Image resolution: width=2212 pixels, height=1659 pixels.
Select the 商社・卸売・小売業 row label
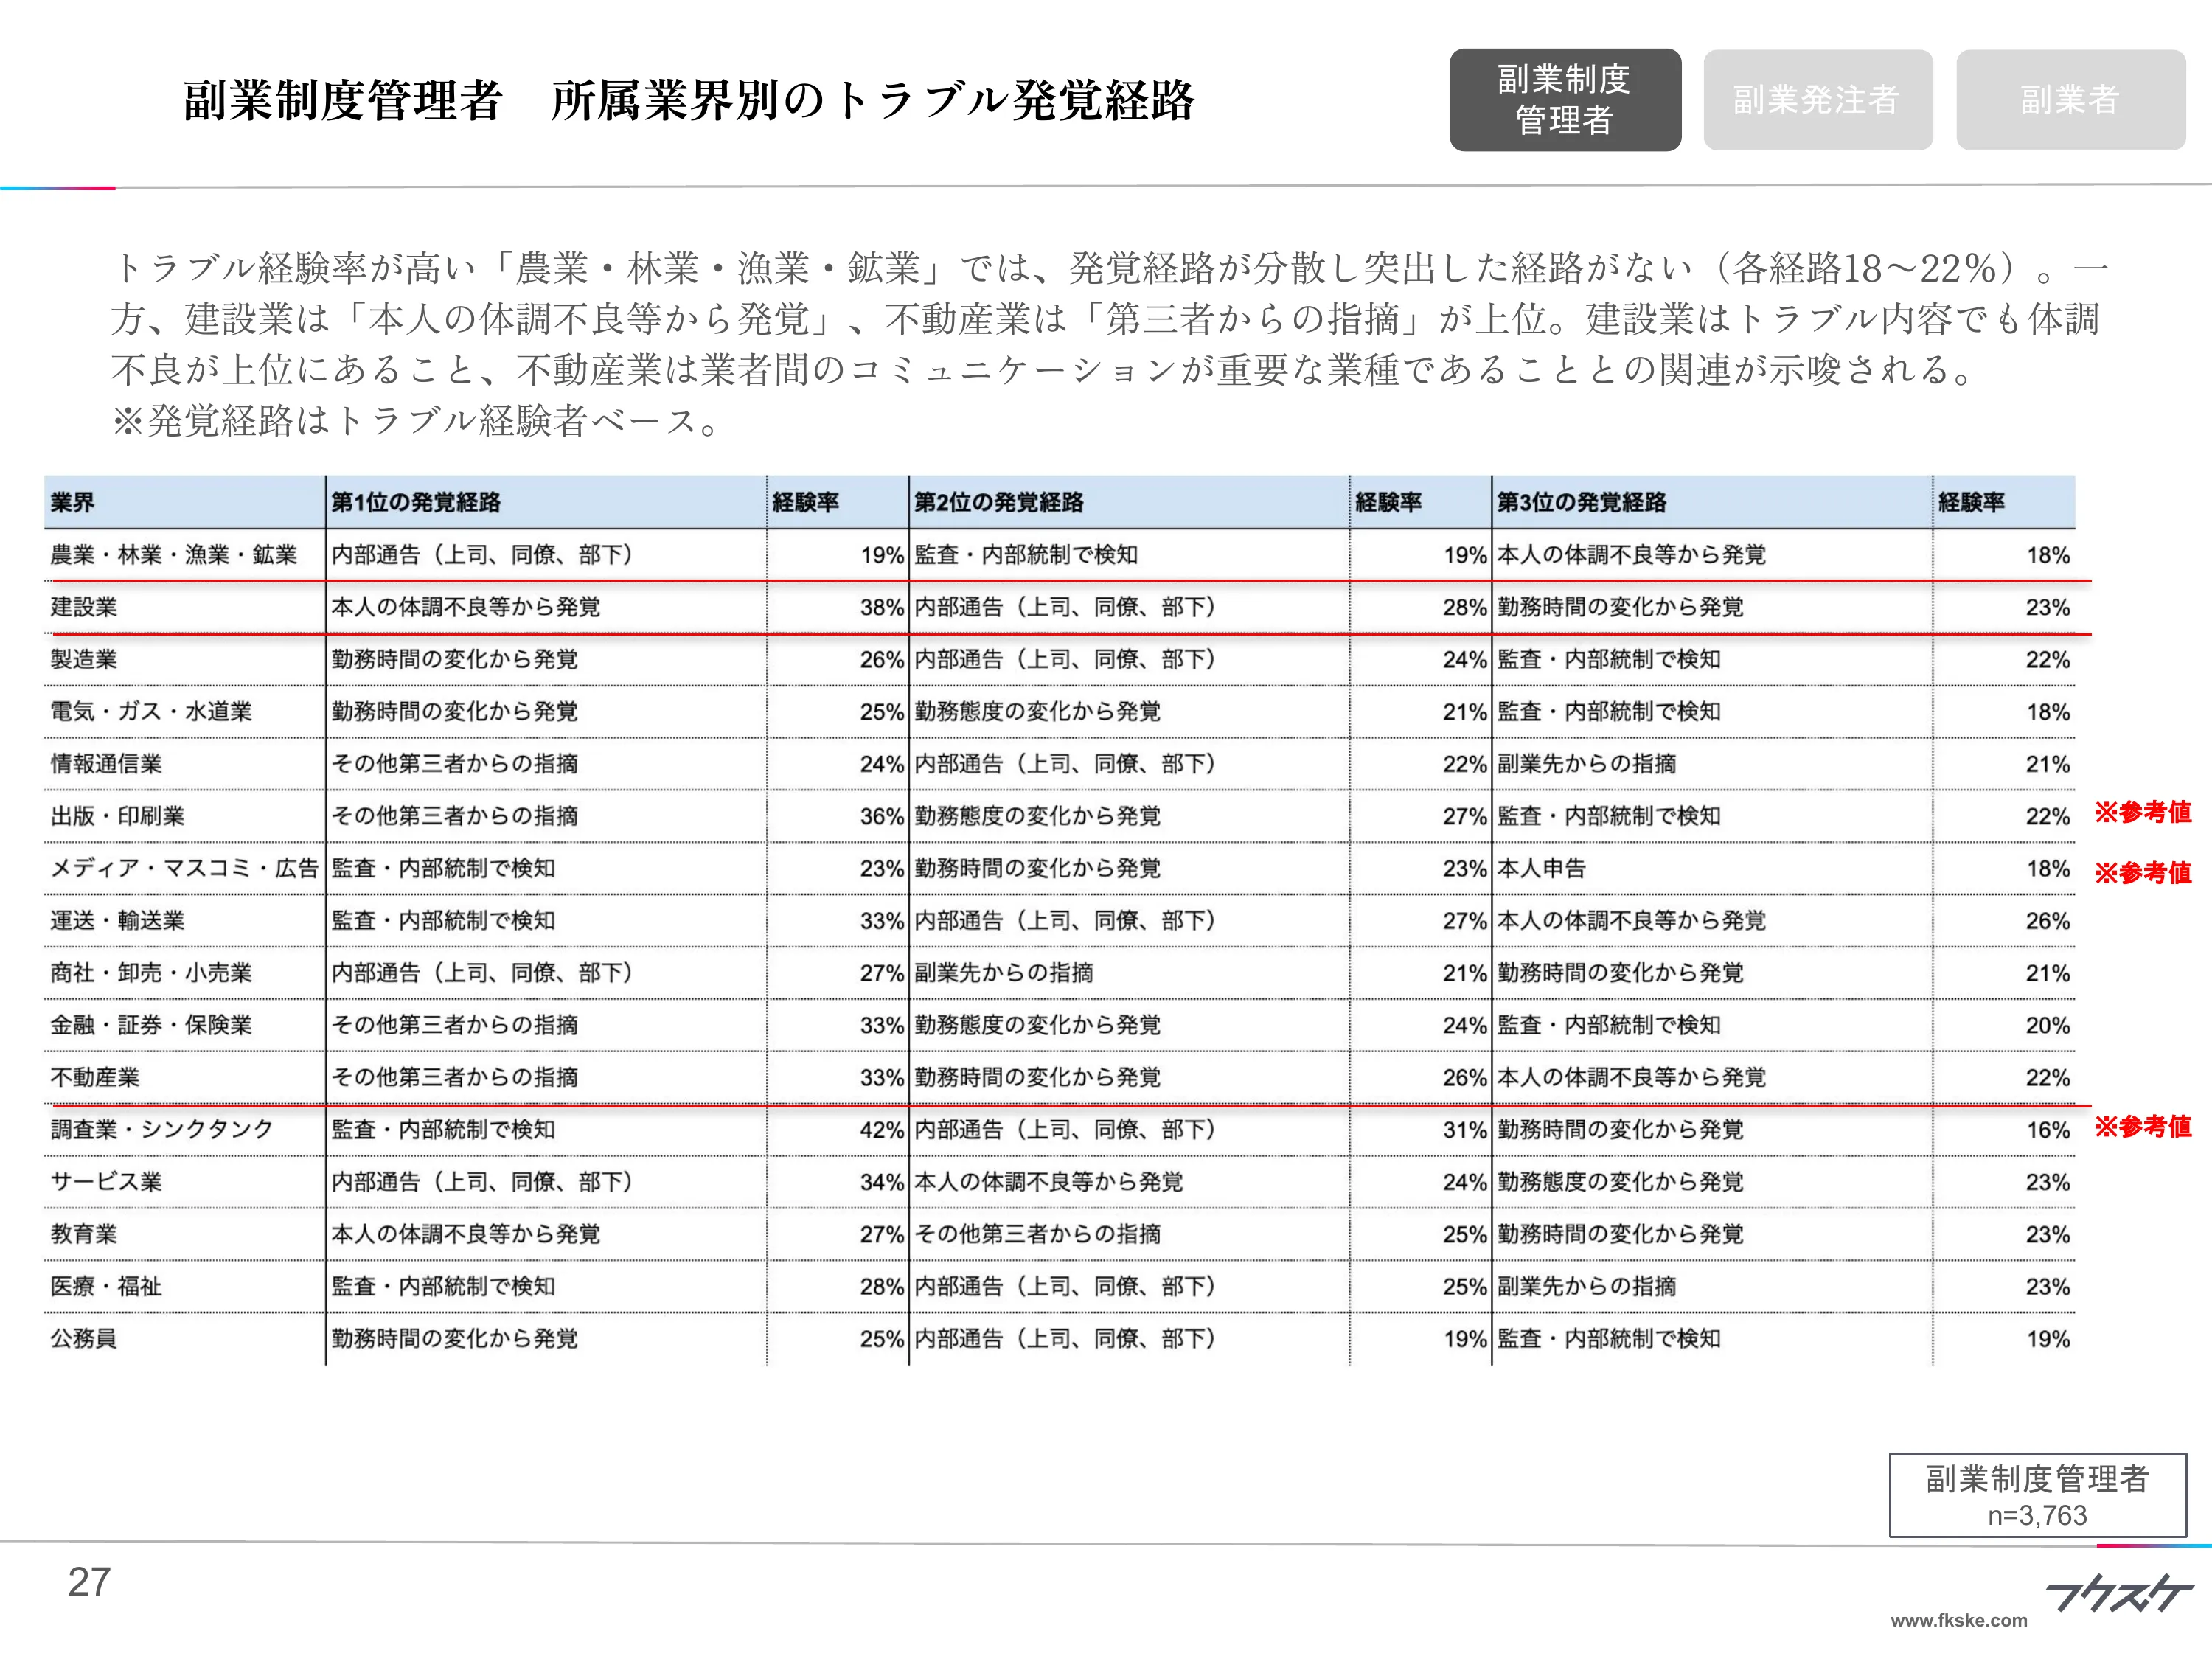tap(151, 973)
